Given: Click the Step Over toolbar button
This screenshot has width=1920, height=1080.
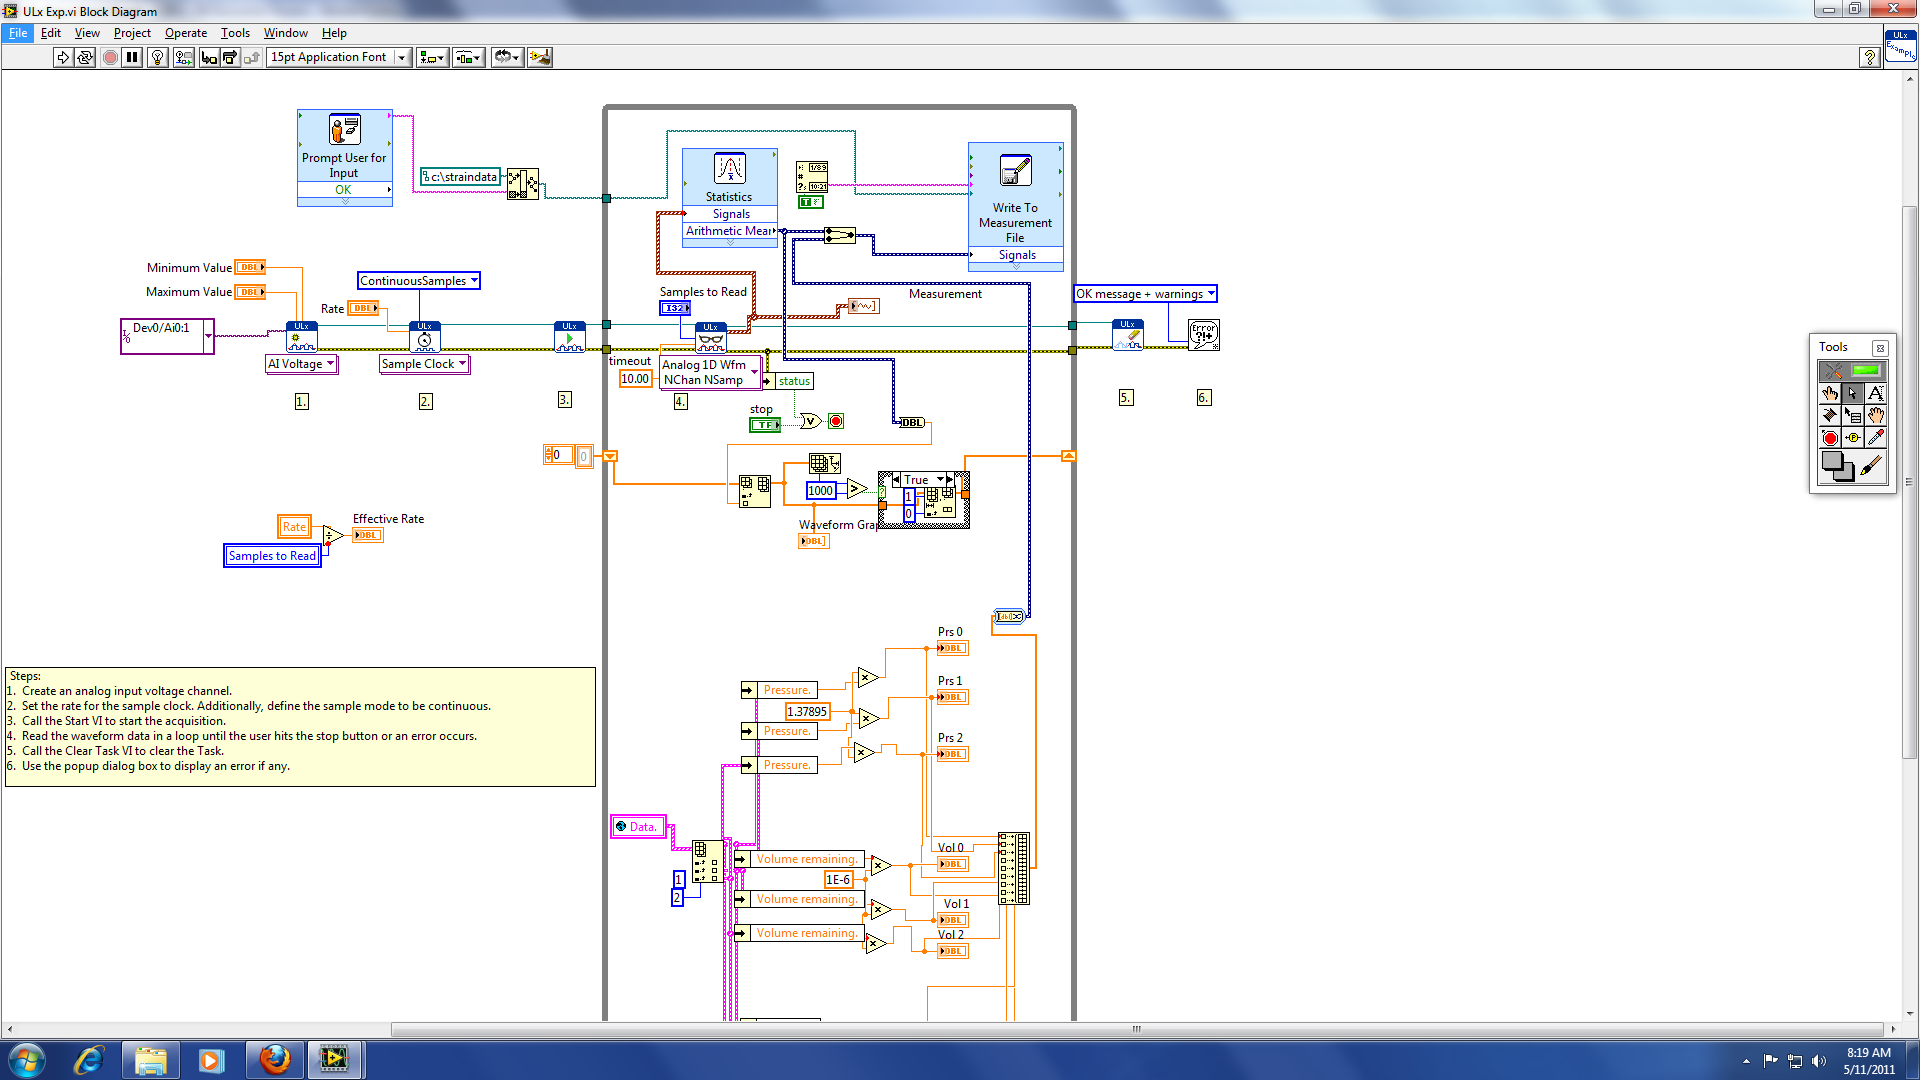Looking at the screenshot, I should point(230,57).
